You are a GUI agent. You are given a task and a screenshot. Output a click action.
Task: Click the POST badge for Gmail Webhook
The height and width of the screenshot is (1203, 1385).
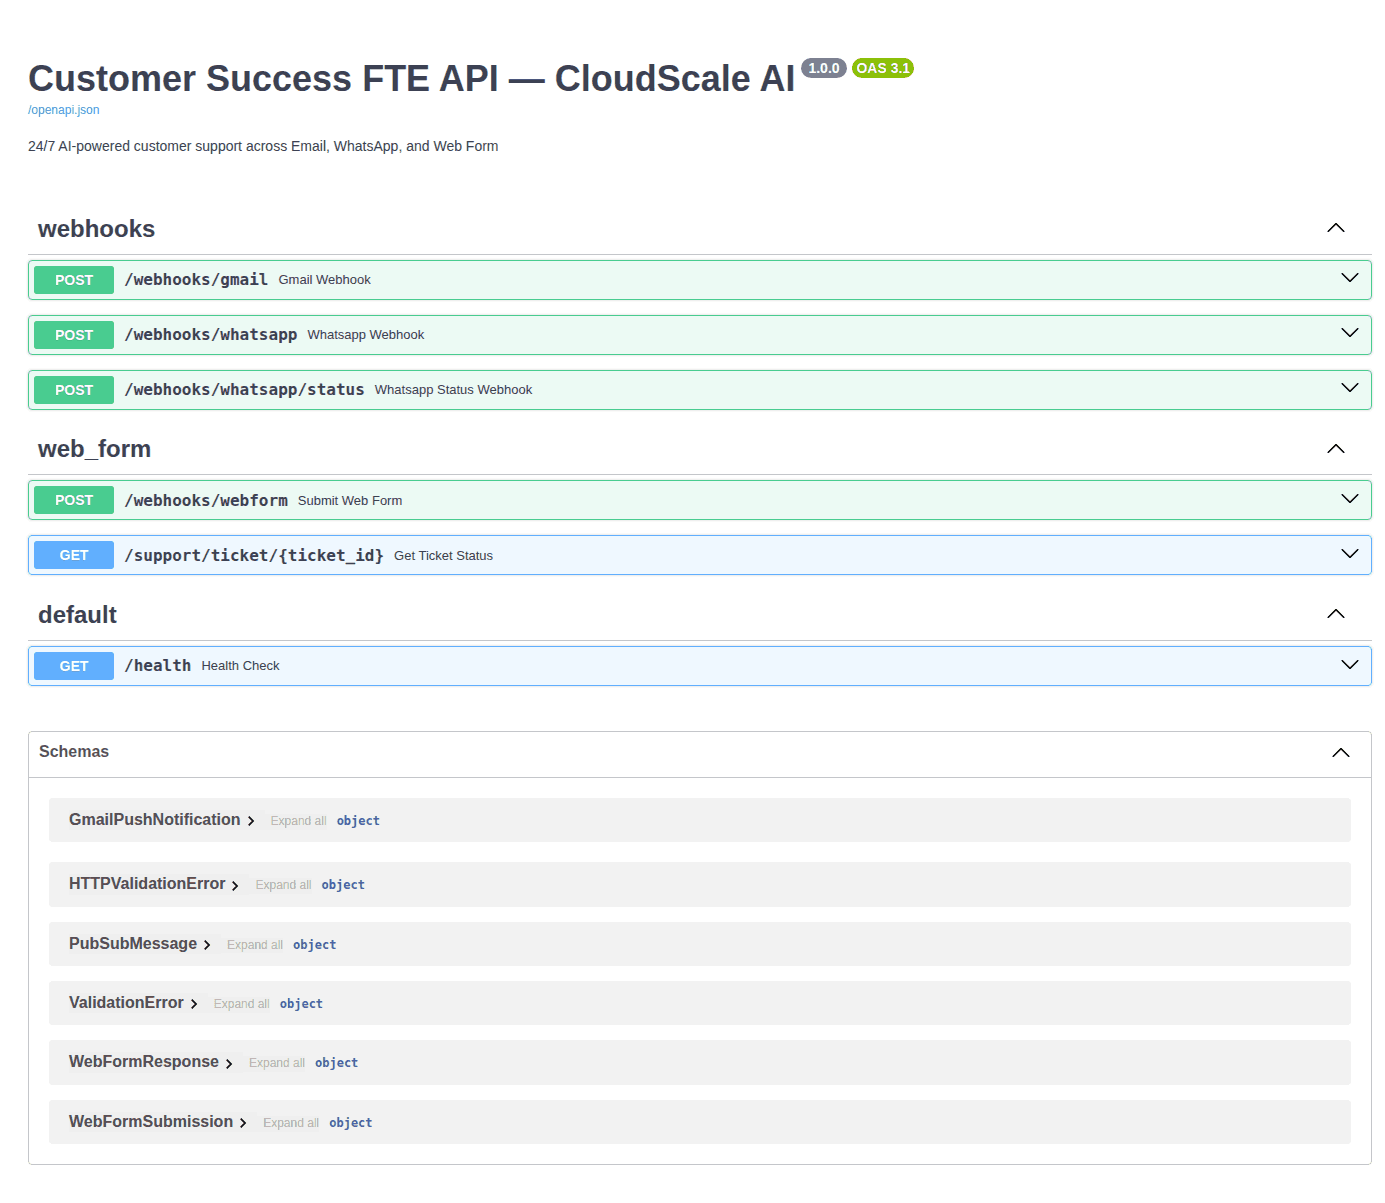coord(73,280)
